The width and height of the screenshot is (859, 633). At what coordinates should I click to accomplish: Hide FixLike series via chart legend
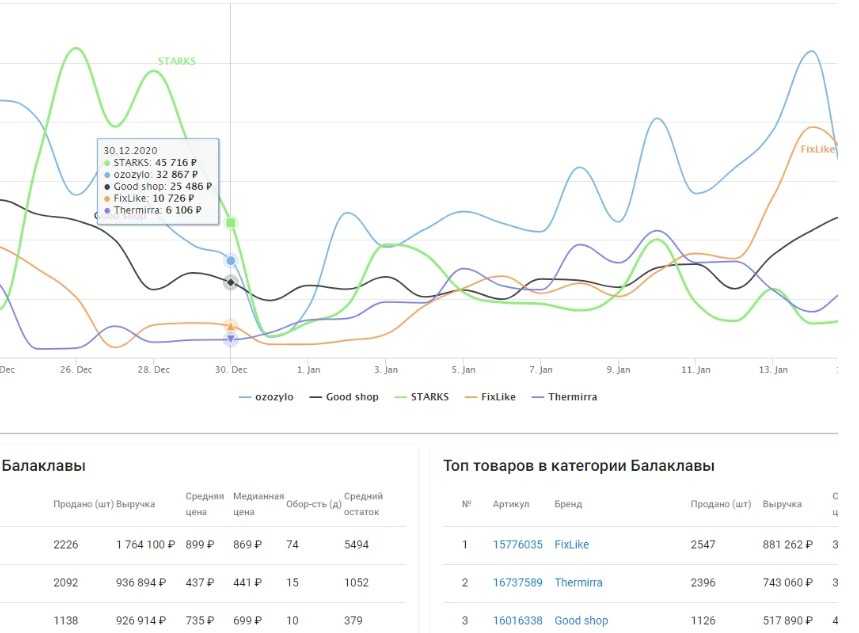pos(490,397)
